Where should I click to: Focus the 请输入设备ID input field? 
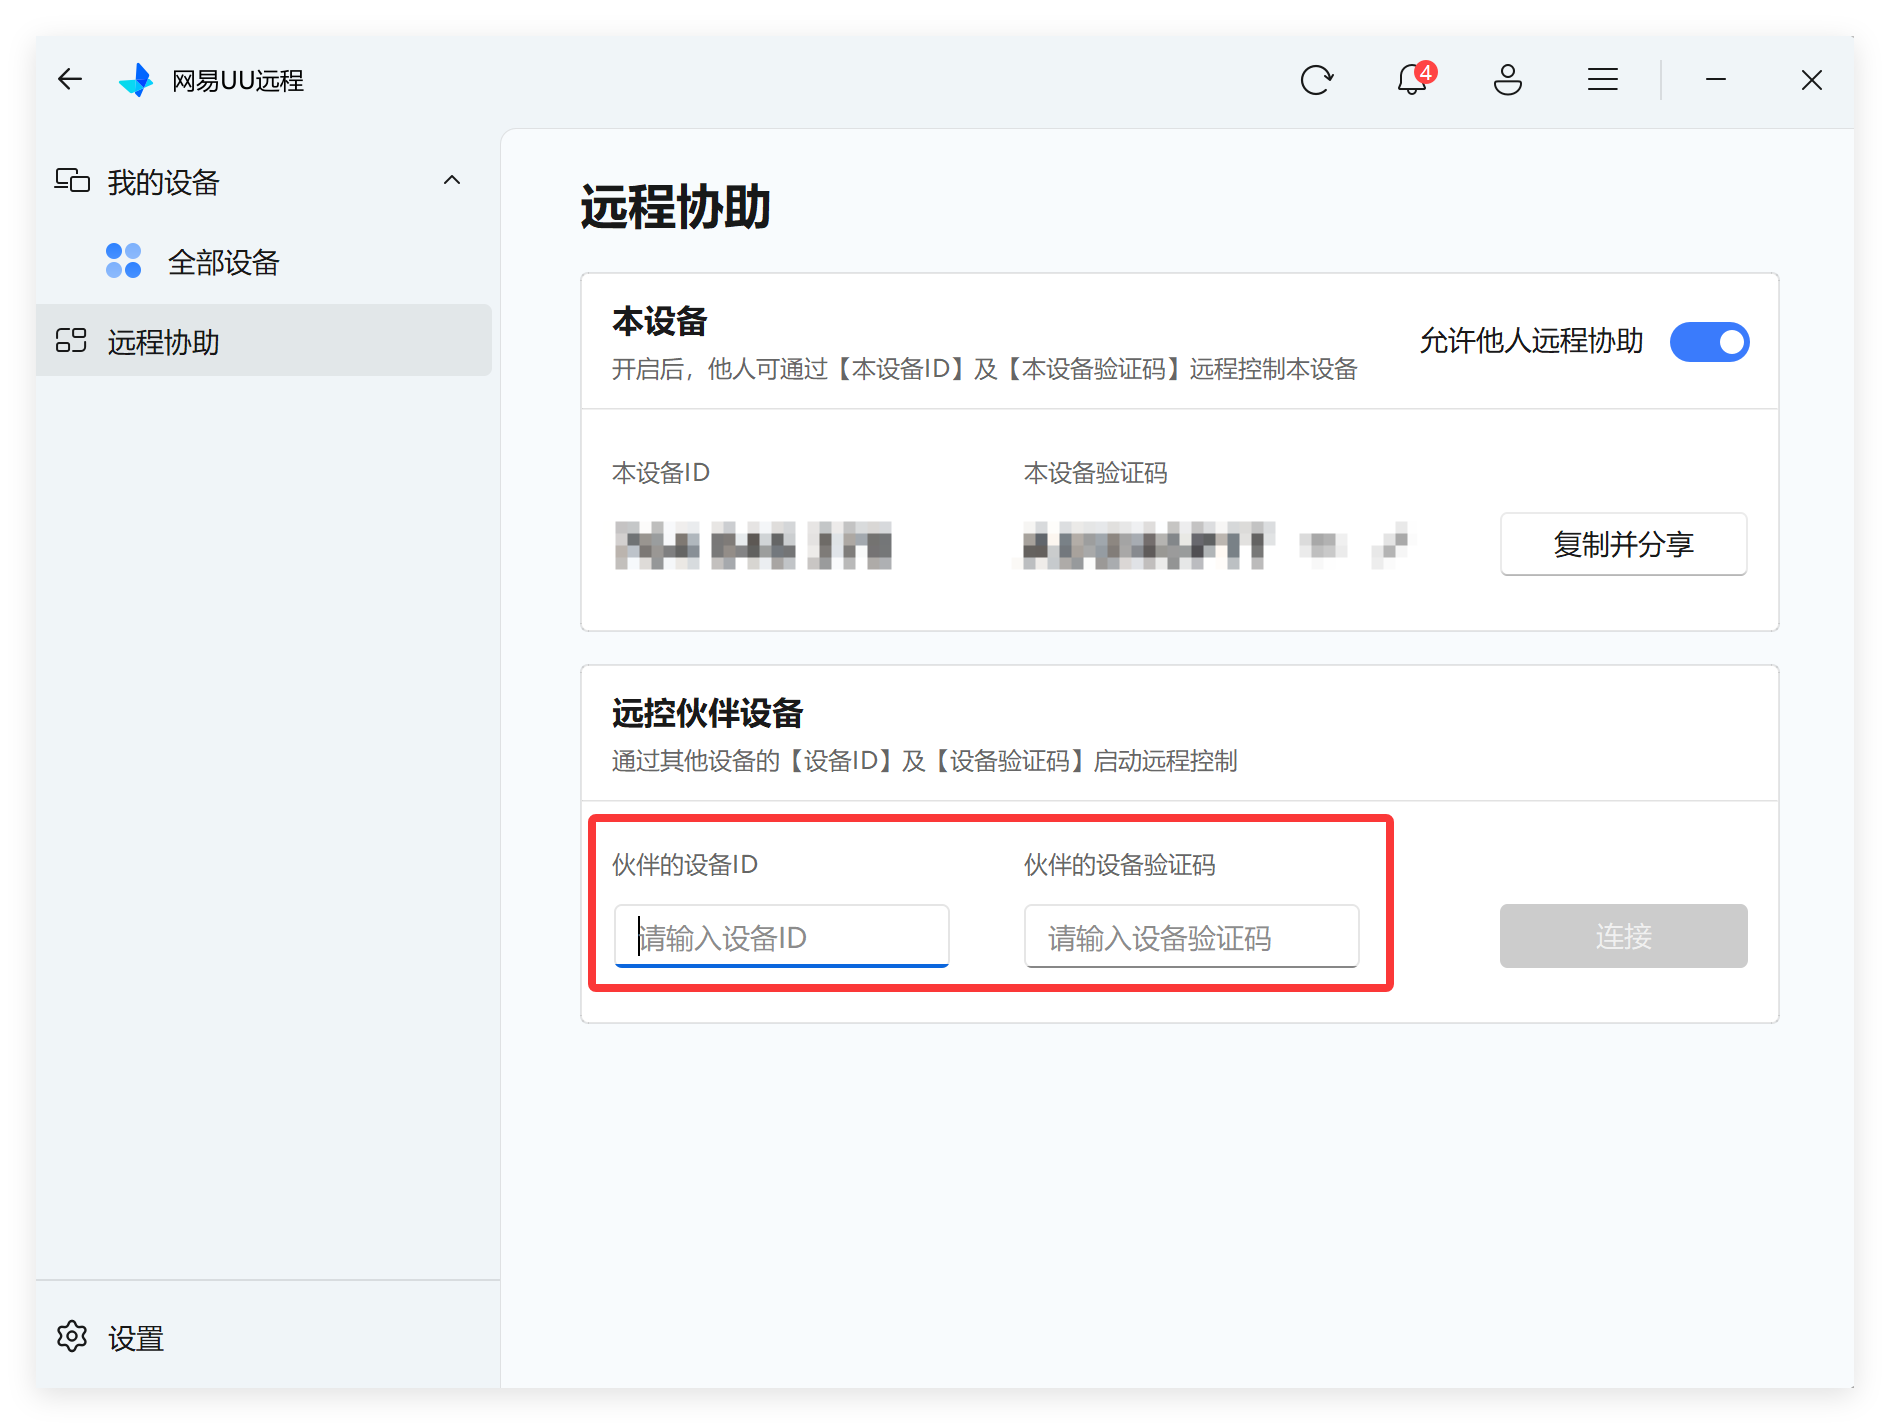[782, 937]
